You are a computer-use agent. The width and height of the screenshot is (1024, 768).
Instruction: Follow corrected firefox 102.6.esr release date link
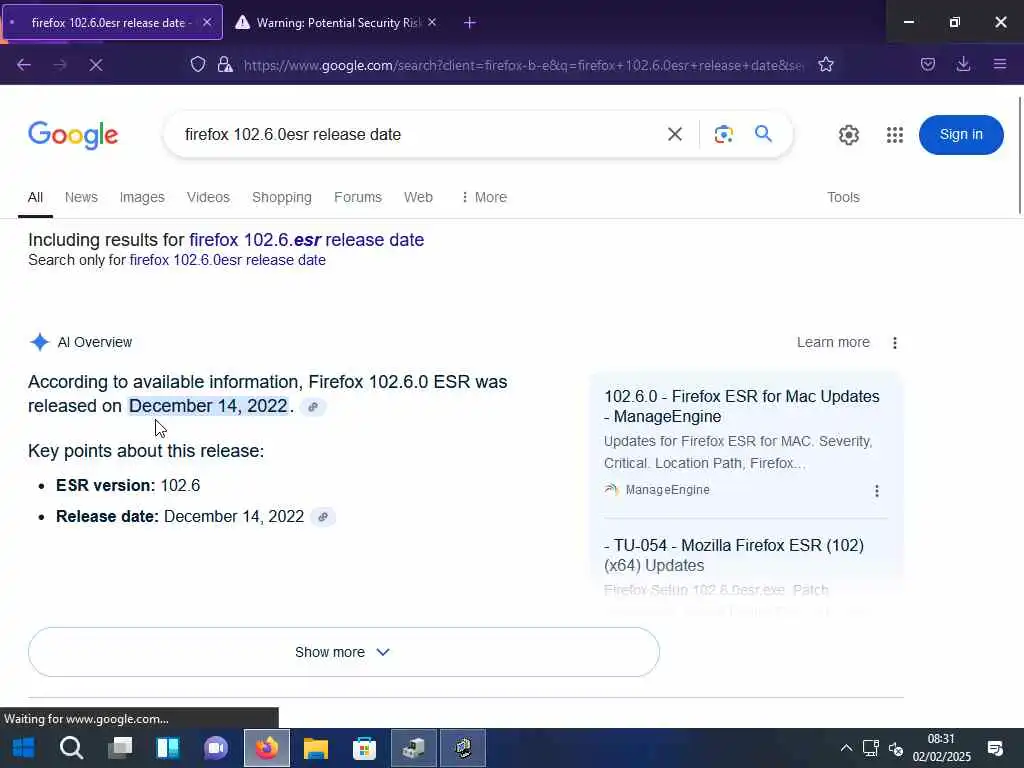306,240
